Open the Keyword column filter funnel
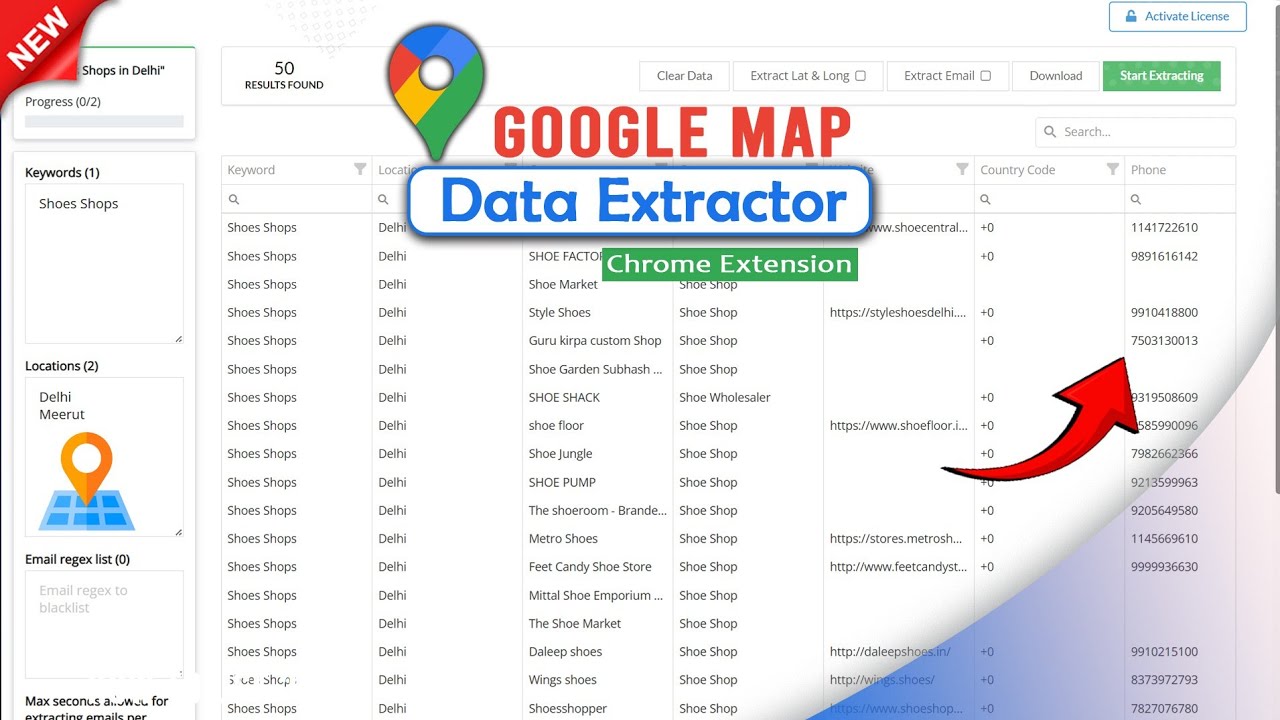 pos(360,170)
